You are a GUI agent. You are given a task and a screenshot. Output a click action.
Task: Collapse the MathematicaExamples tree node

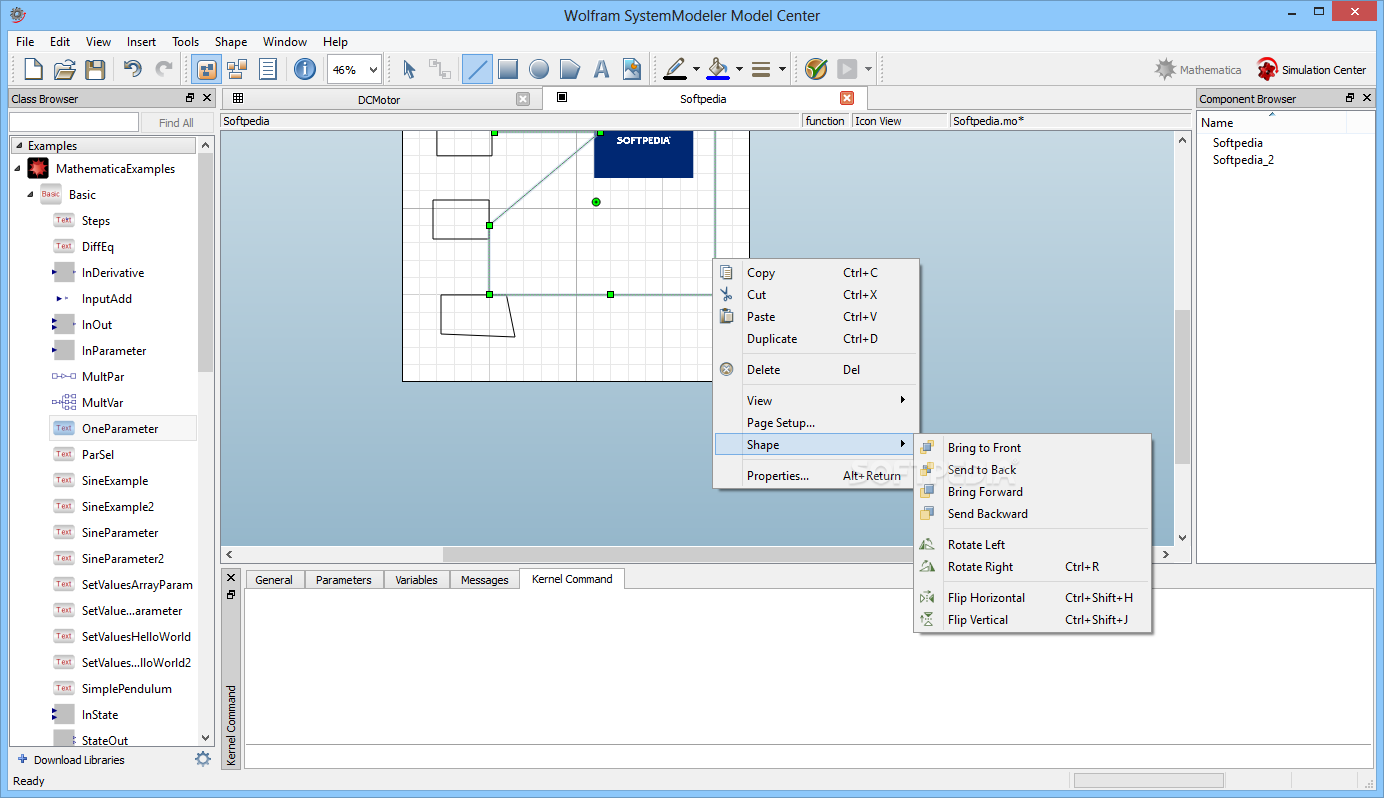(18, 169)
